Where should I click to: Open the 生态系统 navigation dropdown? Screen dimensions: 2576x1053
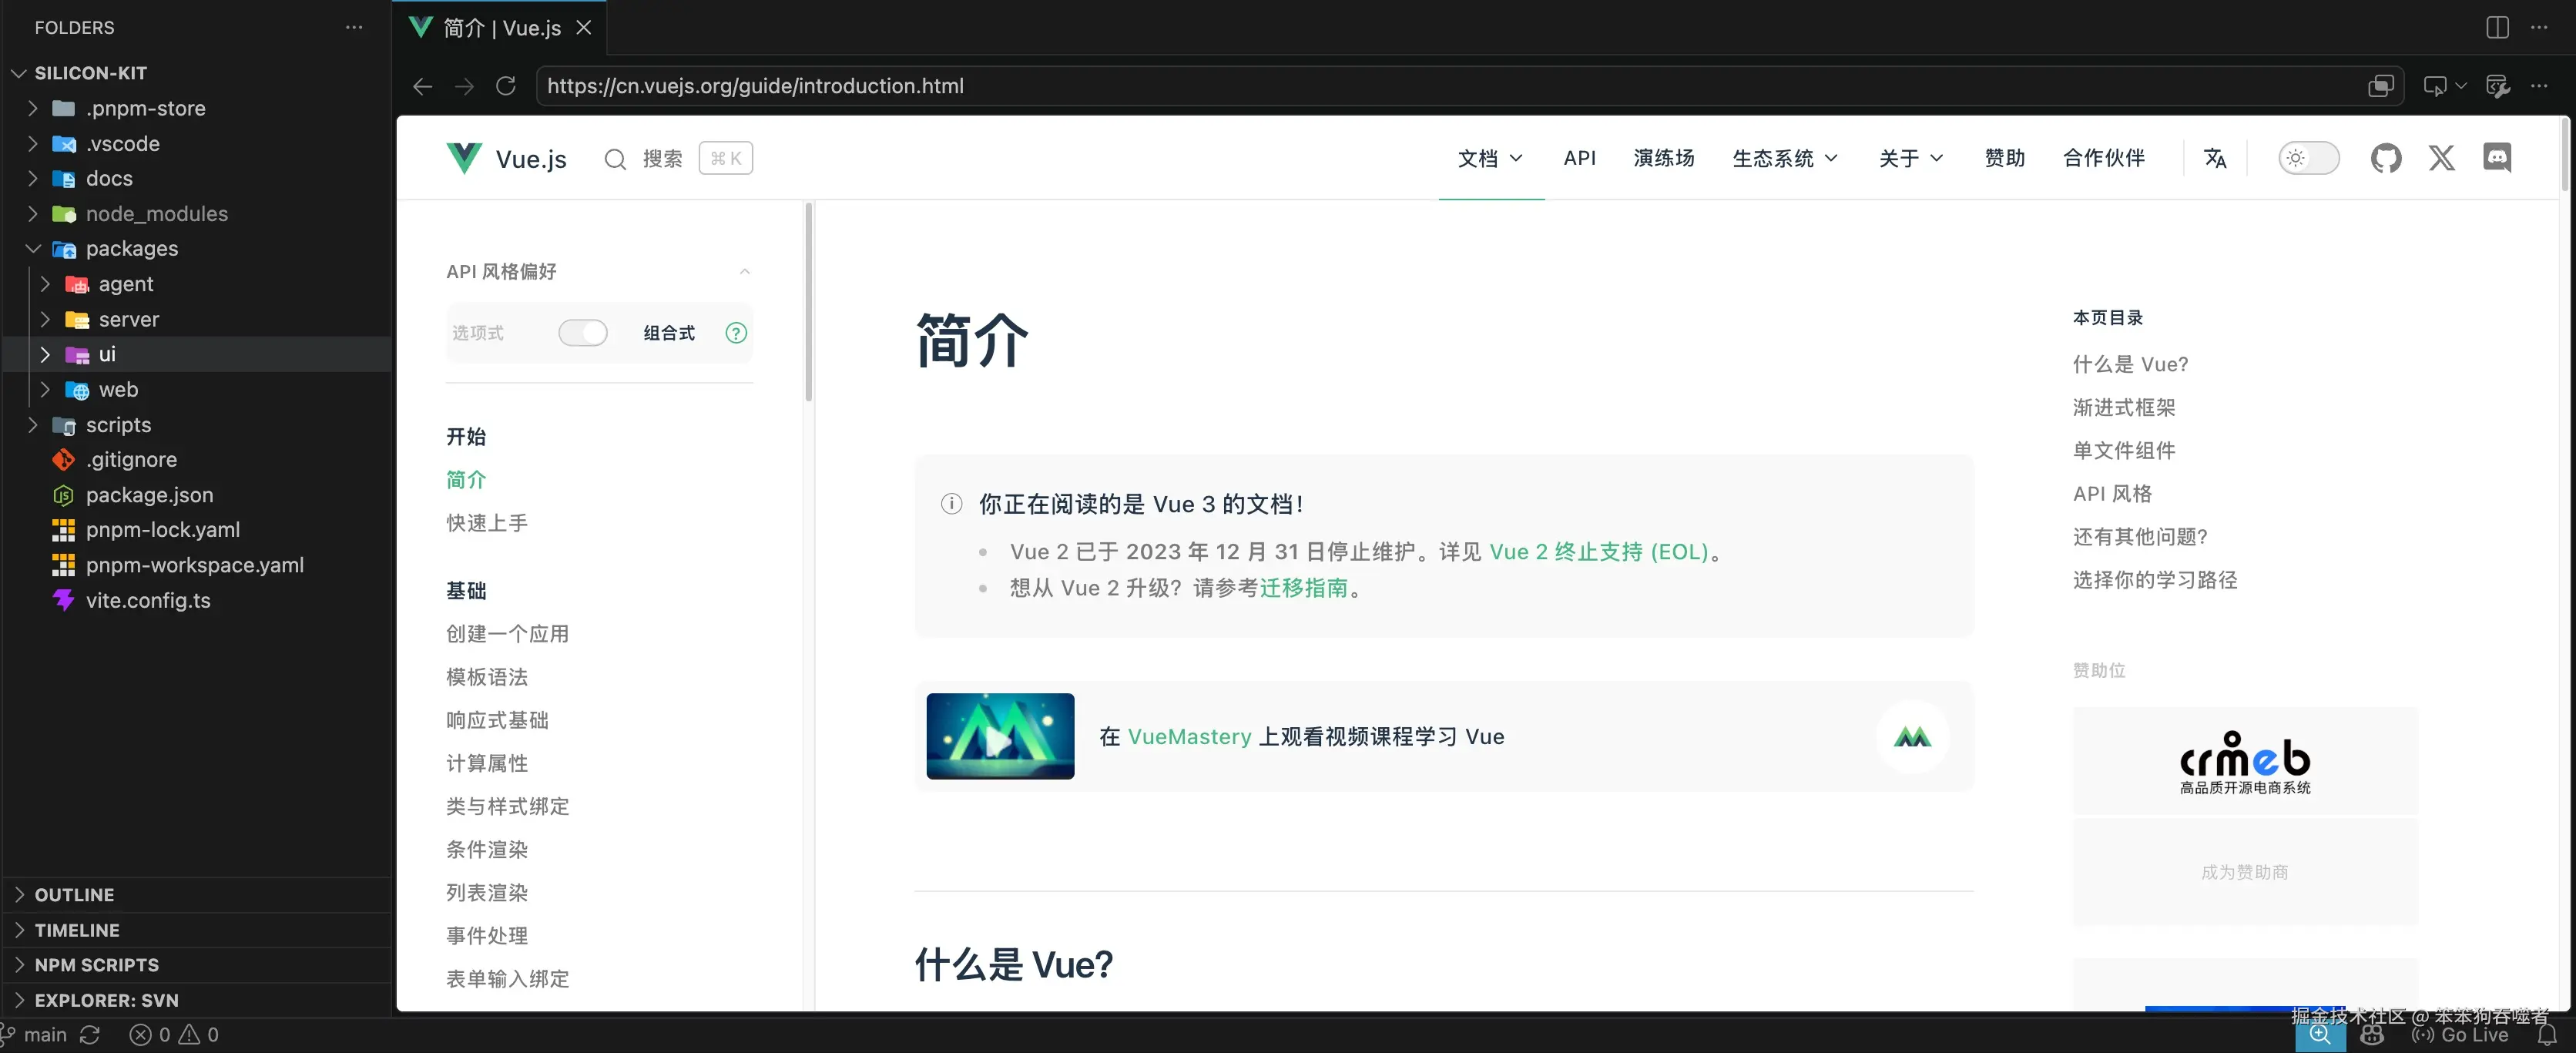tap(1785, 158)
